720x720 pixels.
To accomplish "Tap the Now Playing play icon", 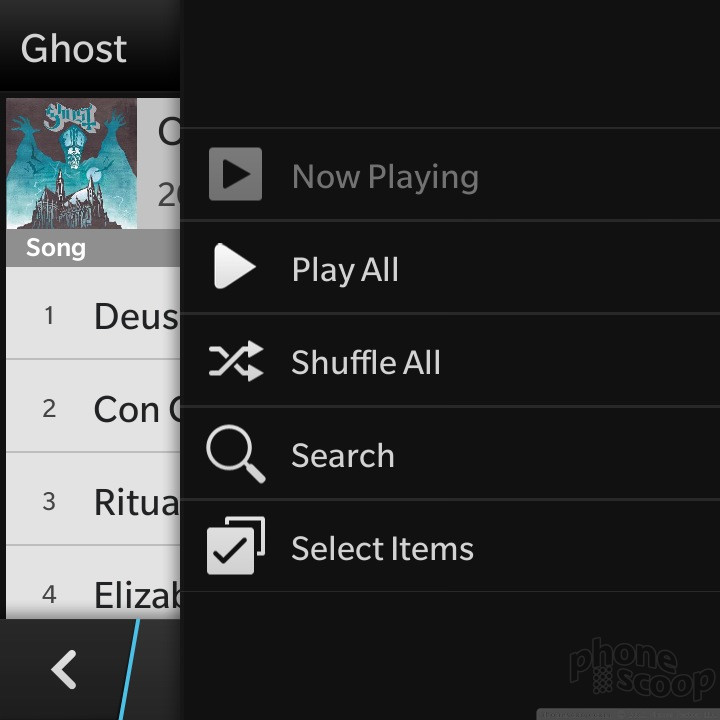I will [x=235, y=174].
